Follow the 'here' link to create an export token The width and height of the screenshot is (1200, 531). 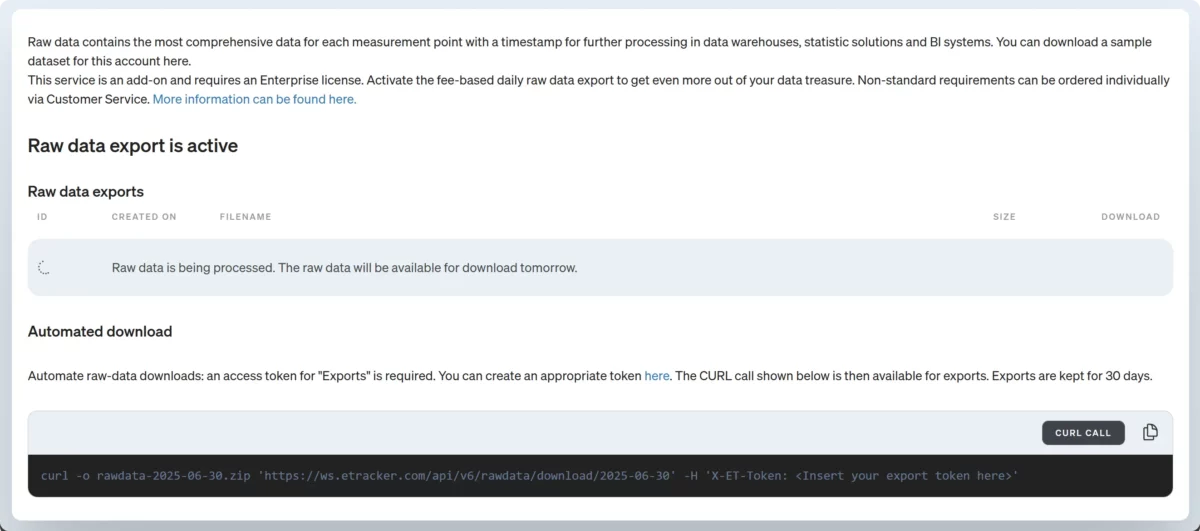click(657, 376)
